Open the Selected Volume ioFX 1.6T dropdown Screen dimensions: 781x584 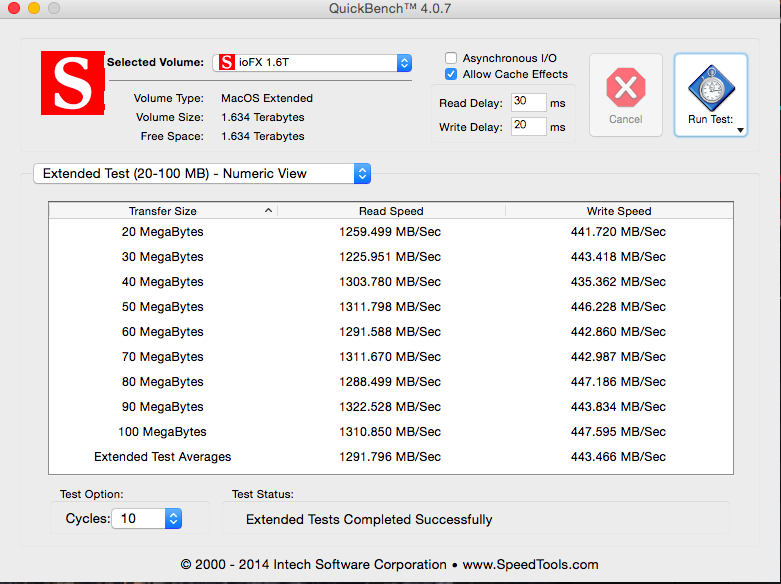[x=312, y=63]
